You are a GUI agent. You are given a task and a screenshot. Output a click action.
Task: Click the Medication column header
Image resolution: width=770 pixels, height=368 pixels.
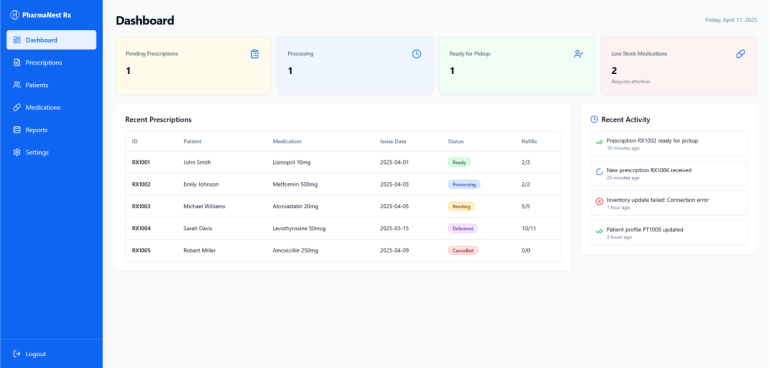point(287,142)
